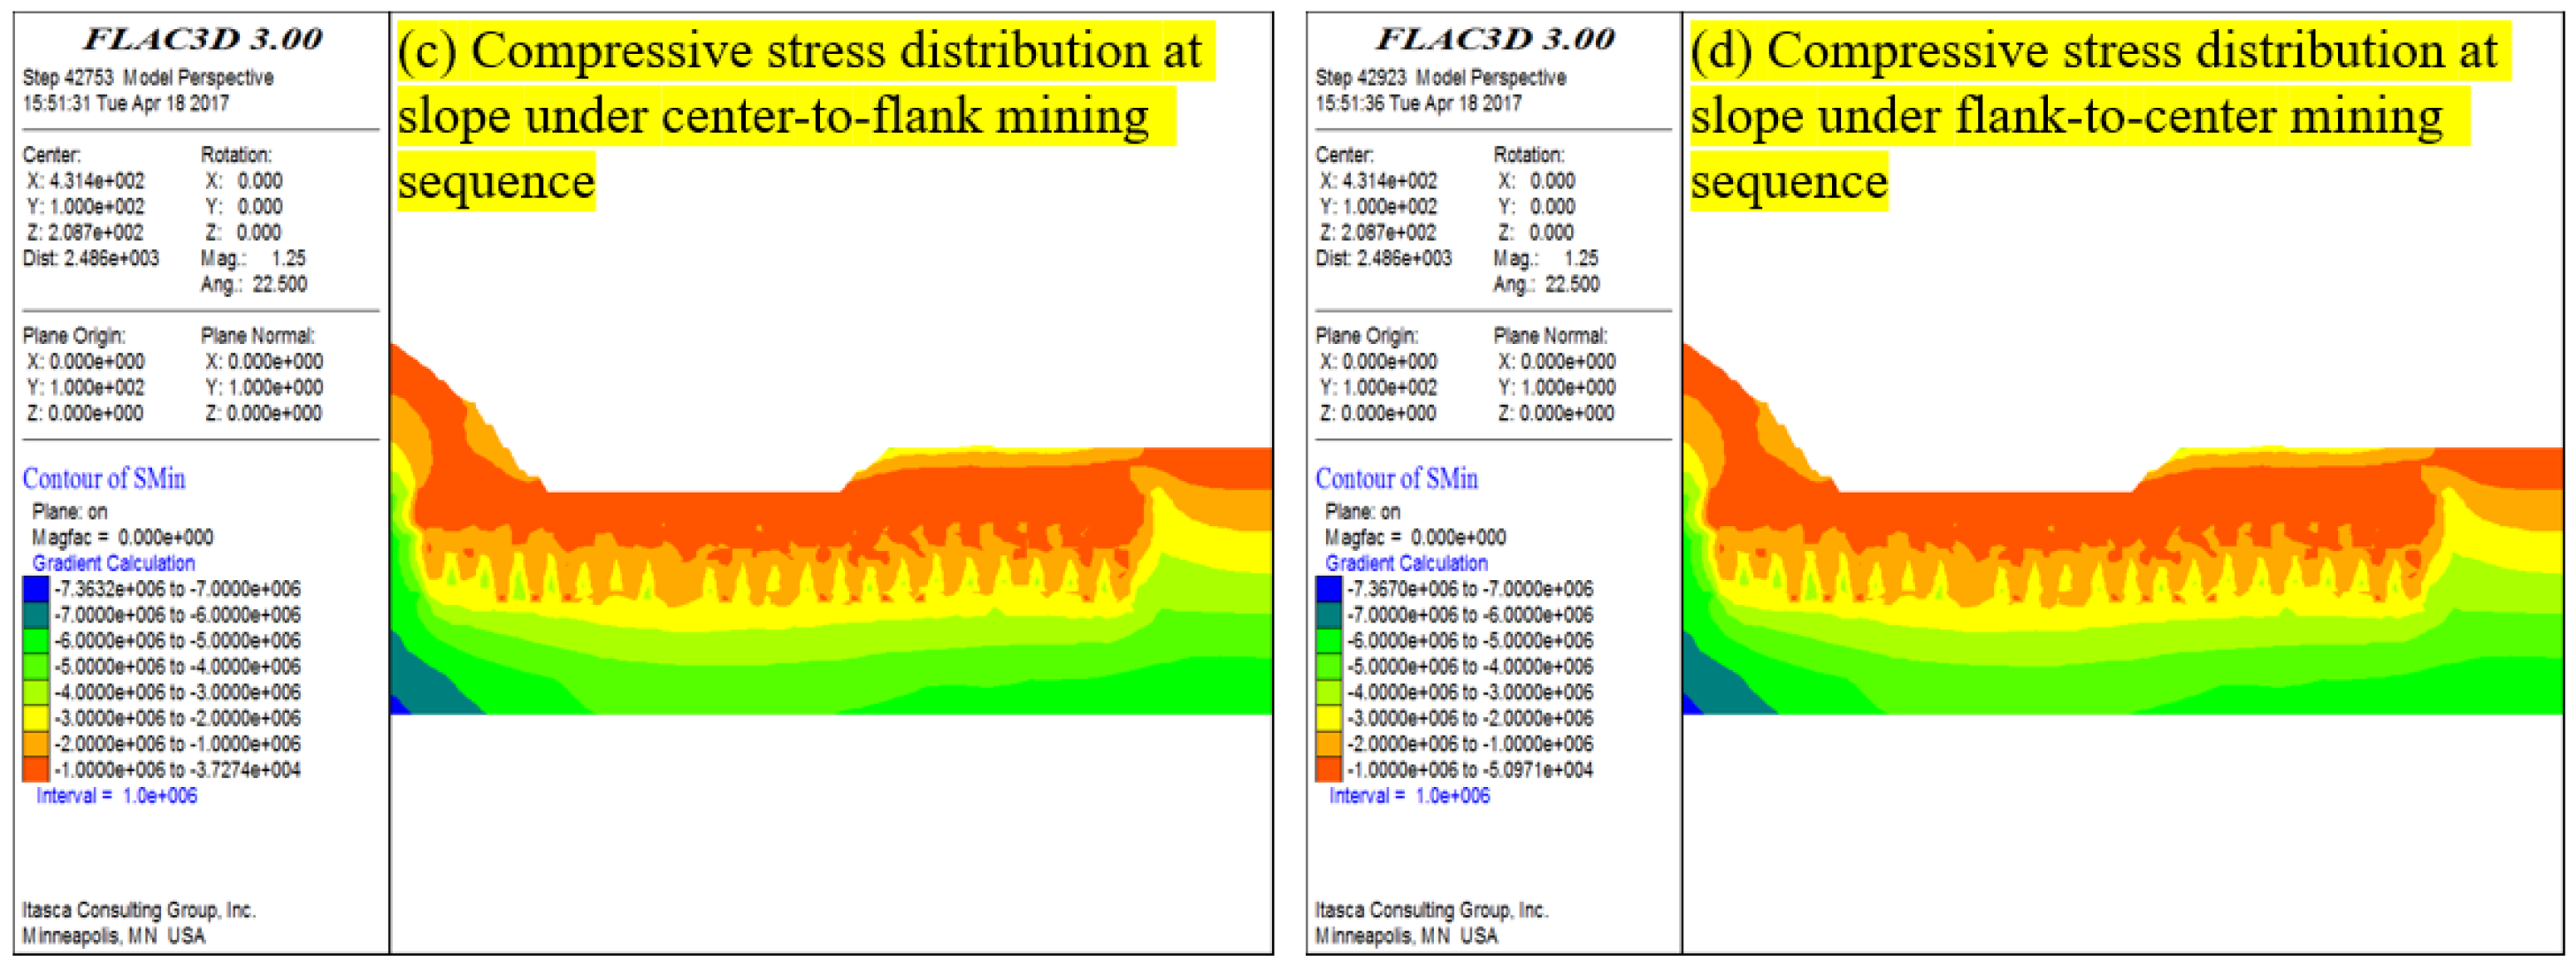Click blue swatch for -7.3670e+006 range
The image size is (2576, 970).
coord(1328,589)
